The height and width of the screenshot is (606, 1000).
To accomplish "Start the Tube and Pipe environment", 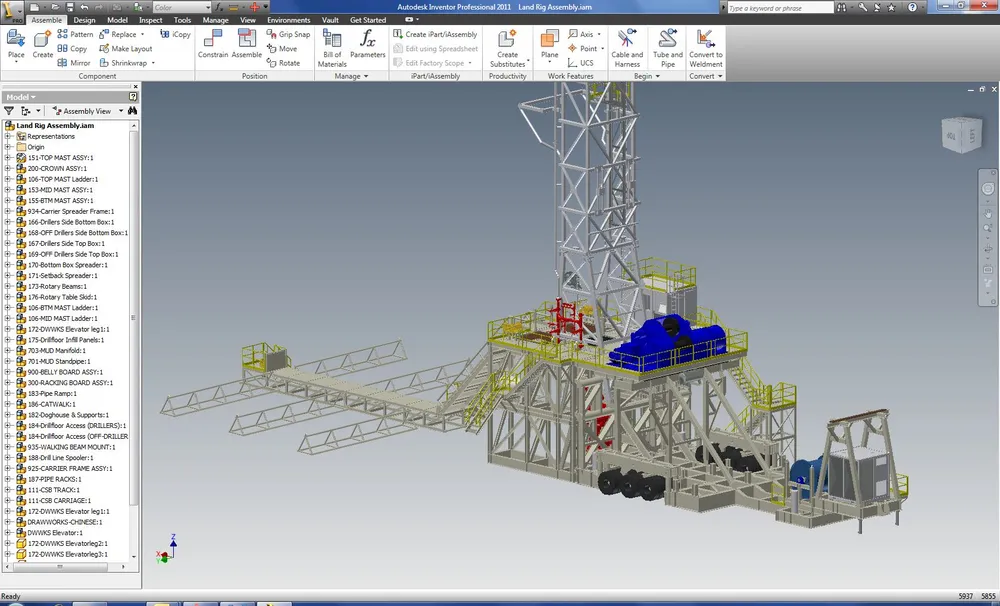I will click(x=668, y=48).
